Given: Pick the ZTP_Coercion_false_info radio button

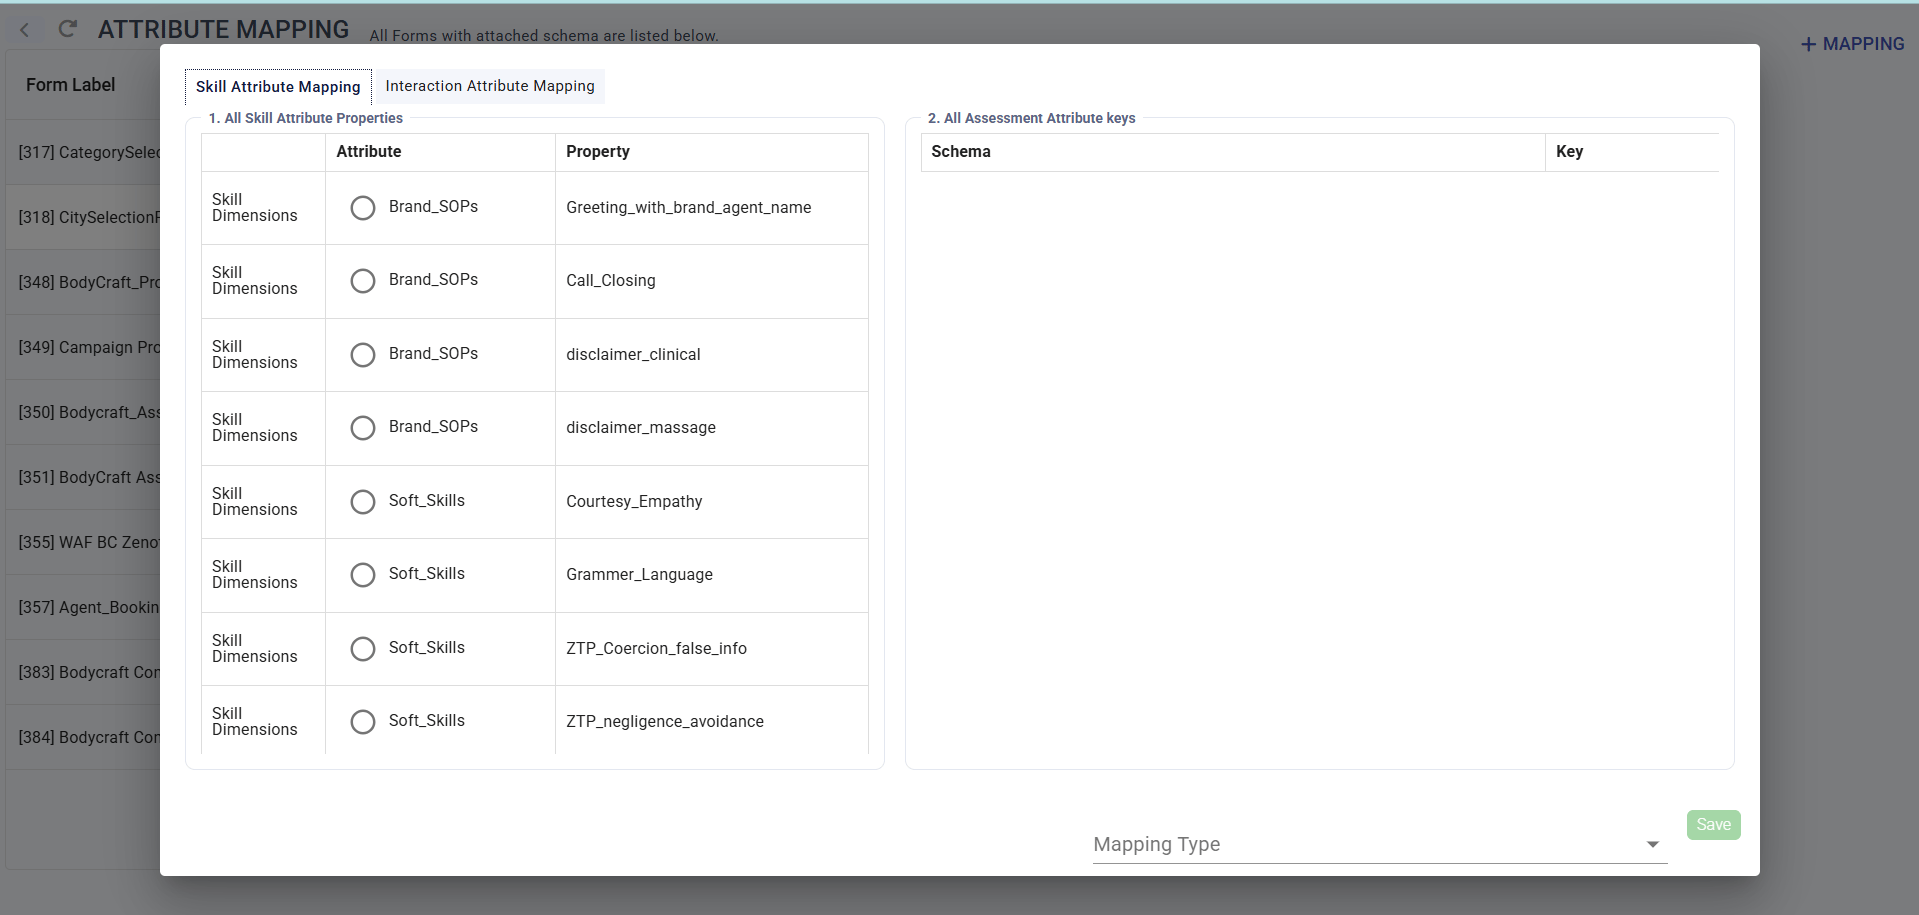Looking at the screenshot, I should pyautogui.click(x=363, y=649).
